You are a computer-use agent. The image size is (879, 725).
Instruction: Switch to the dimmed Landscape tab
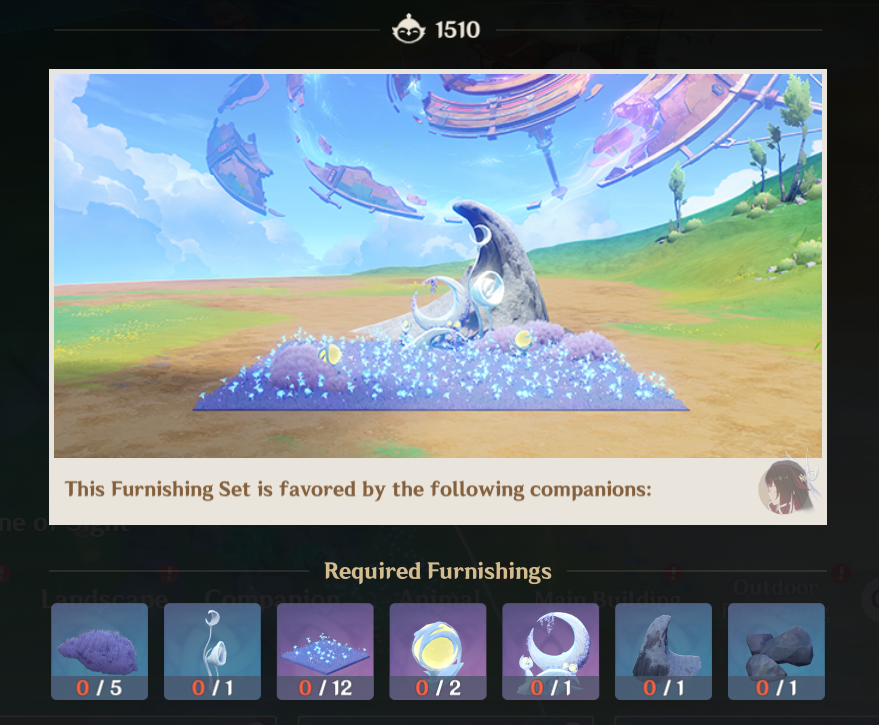104,598
